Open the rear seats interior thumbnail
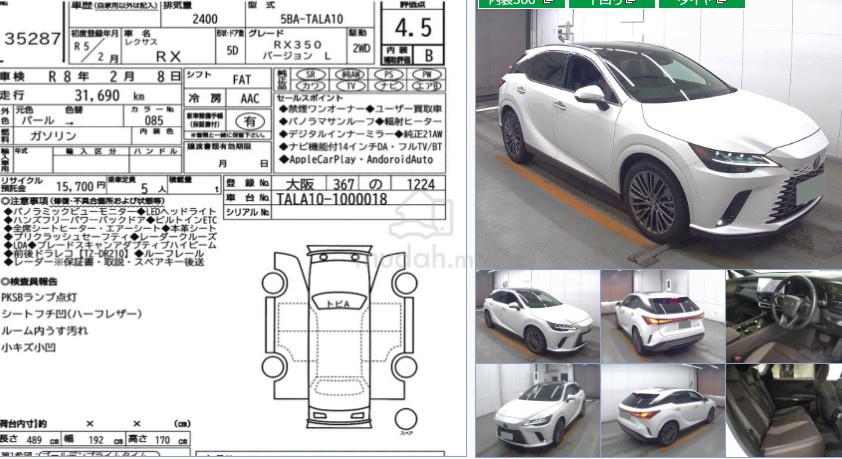This screenshot has width=842, height=459. 783,409
